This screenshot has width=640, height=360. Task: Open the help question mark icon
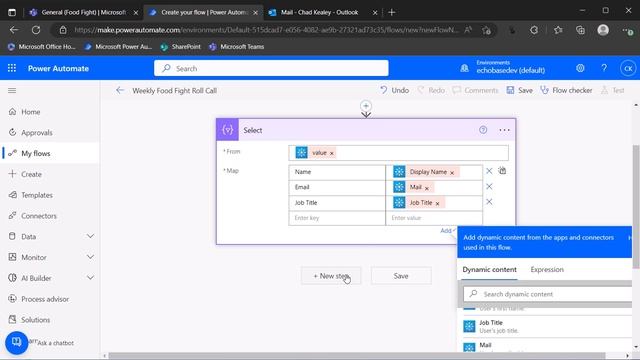(x=604, y=68)
